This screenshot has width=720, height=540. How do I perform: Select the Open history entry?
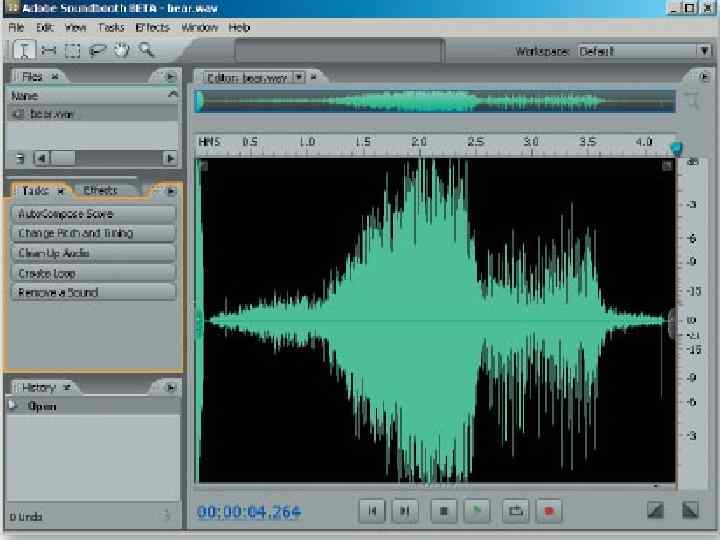click(x=93, y=406)
